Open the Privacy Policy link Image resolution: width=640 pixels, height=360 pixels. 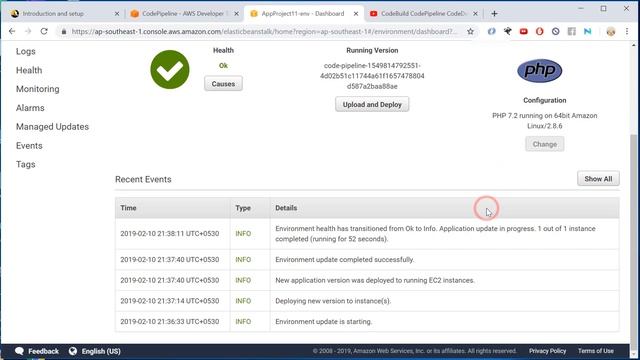point(547,351)
